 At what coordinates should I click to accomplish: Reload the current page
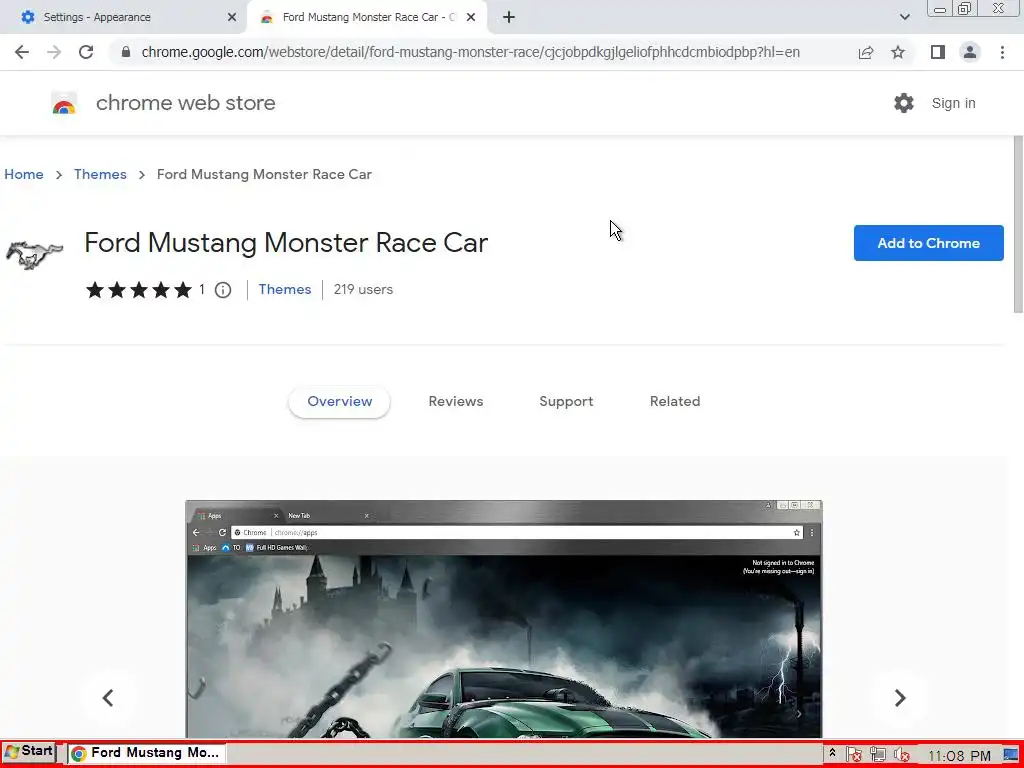click(86, 52)
